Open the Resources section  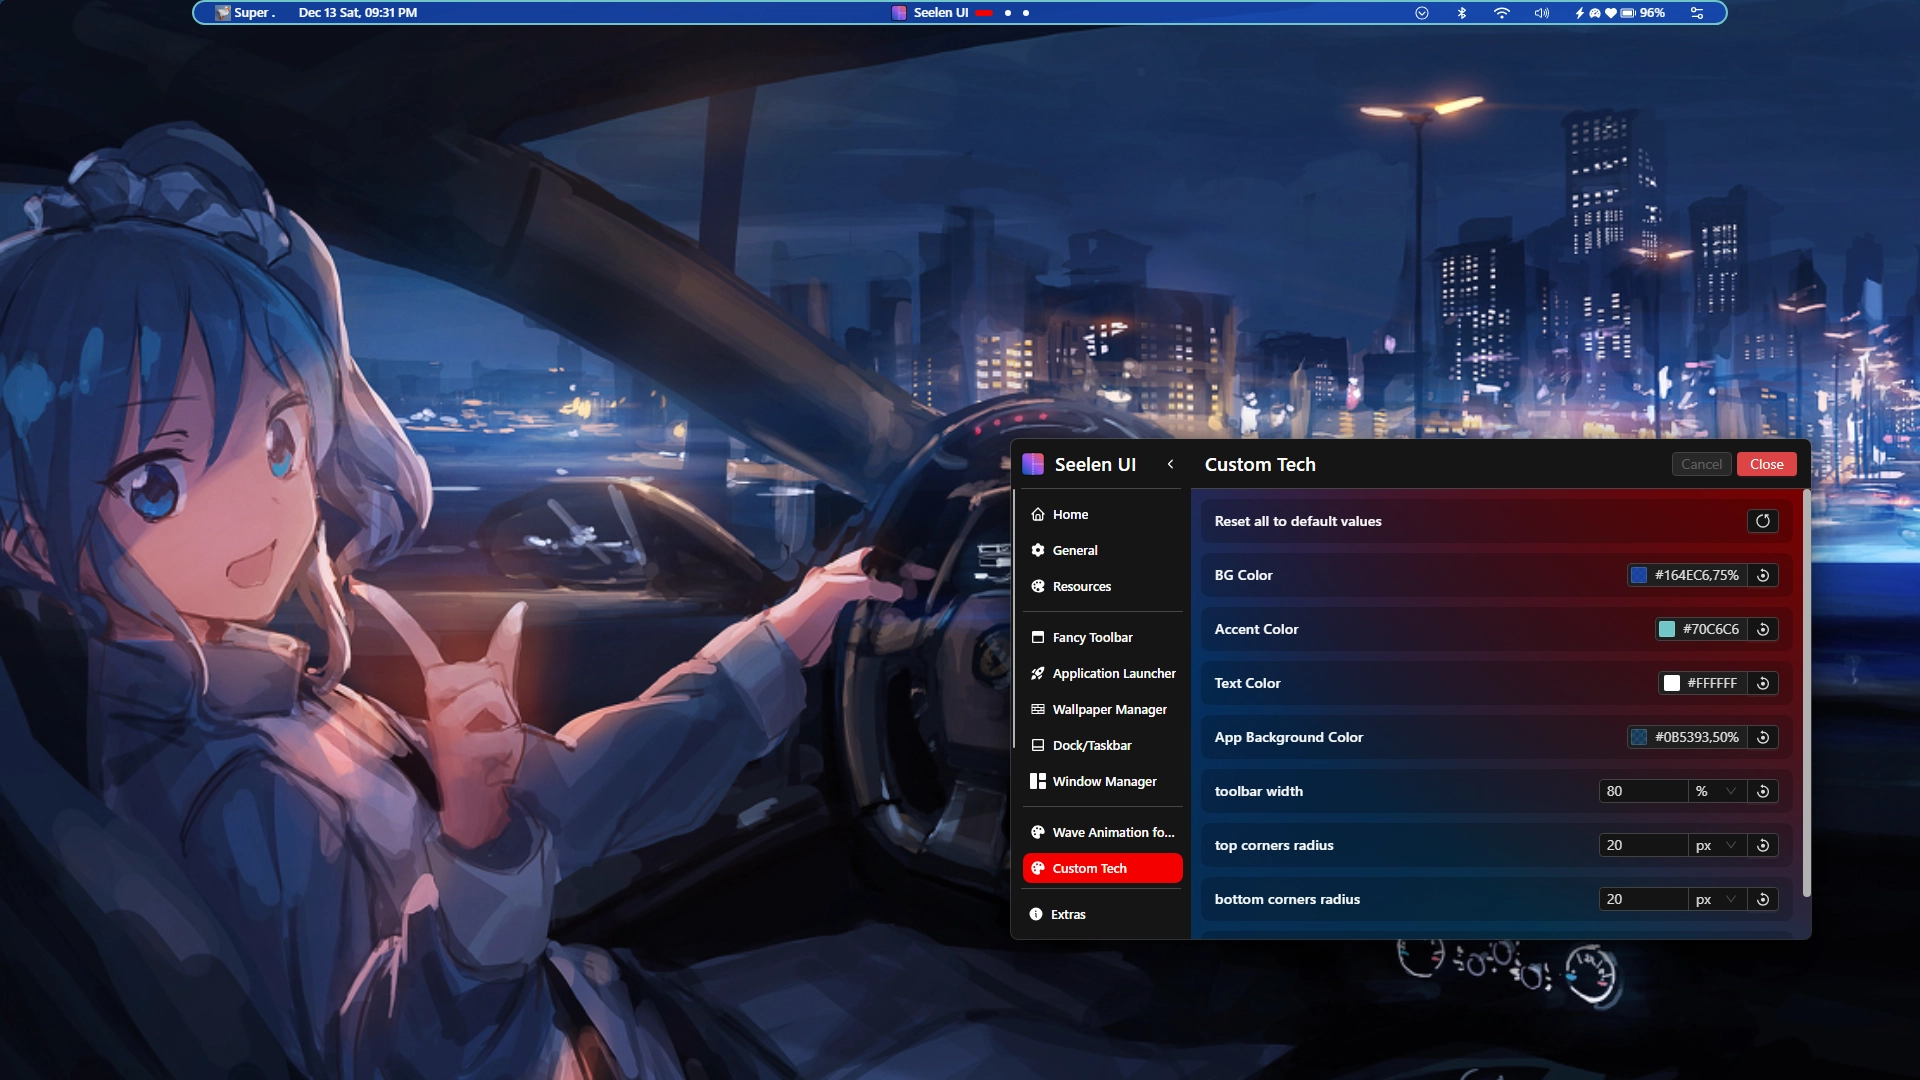coord(1081,586)
